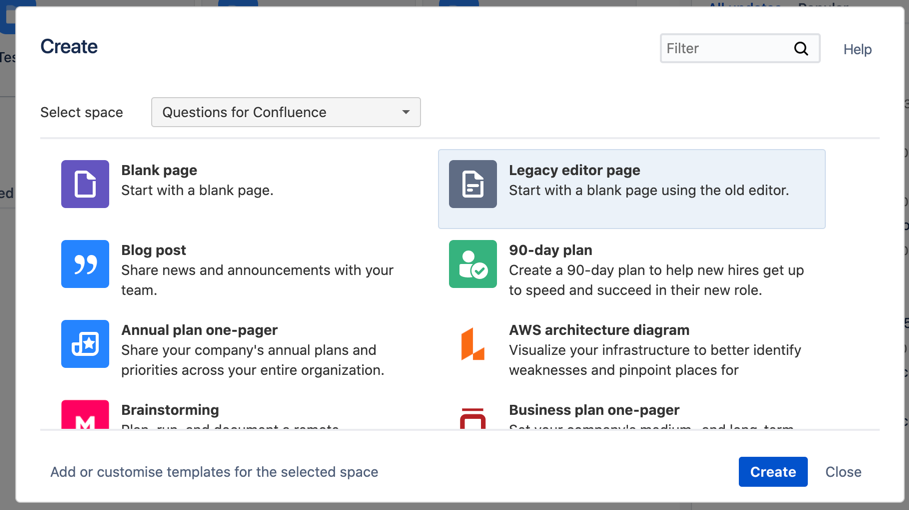909x510 pixels.
Task: Focus the Filter text field
Action: coord(740,48)
